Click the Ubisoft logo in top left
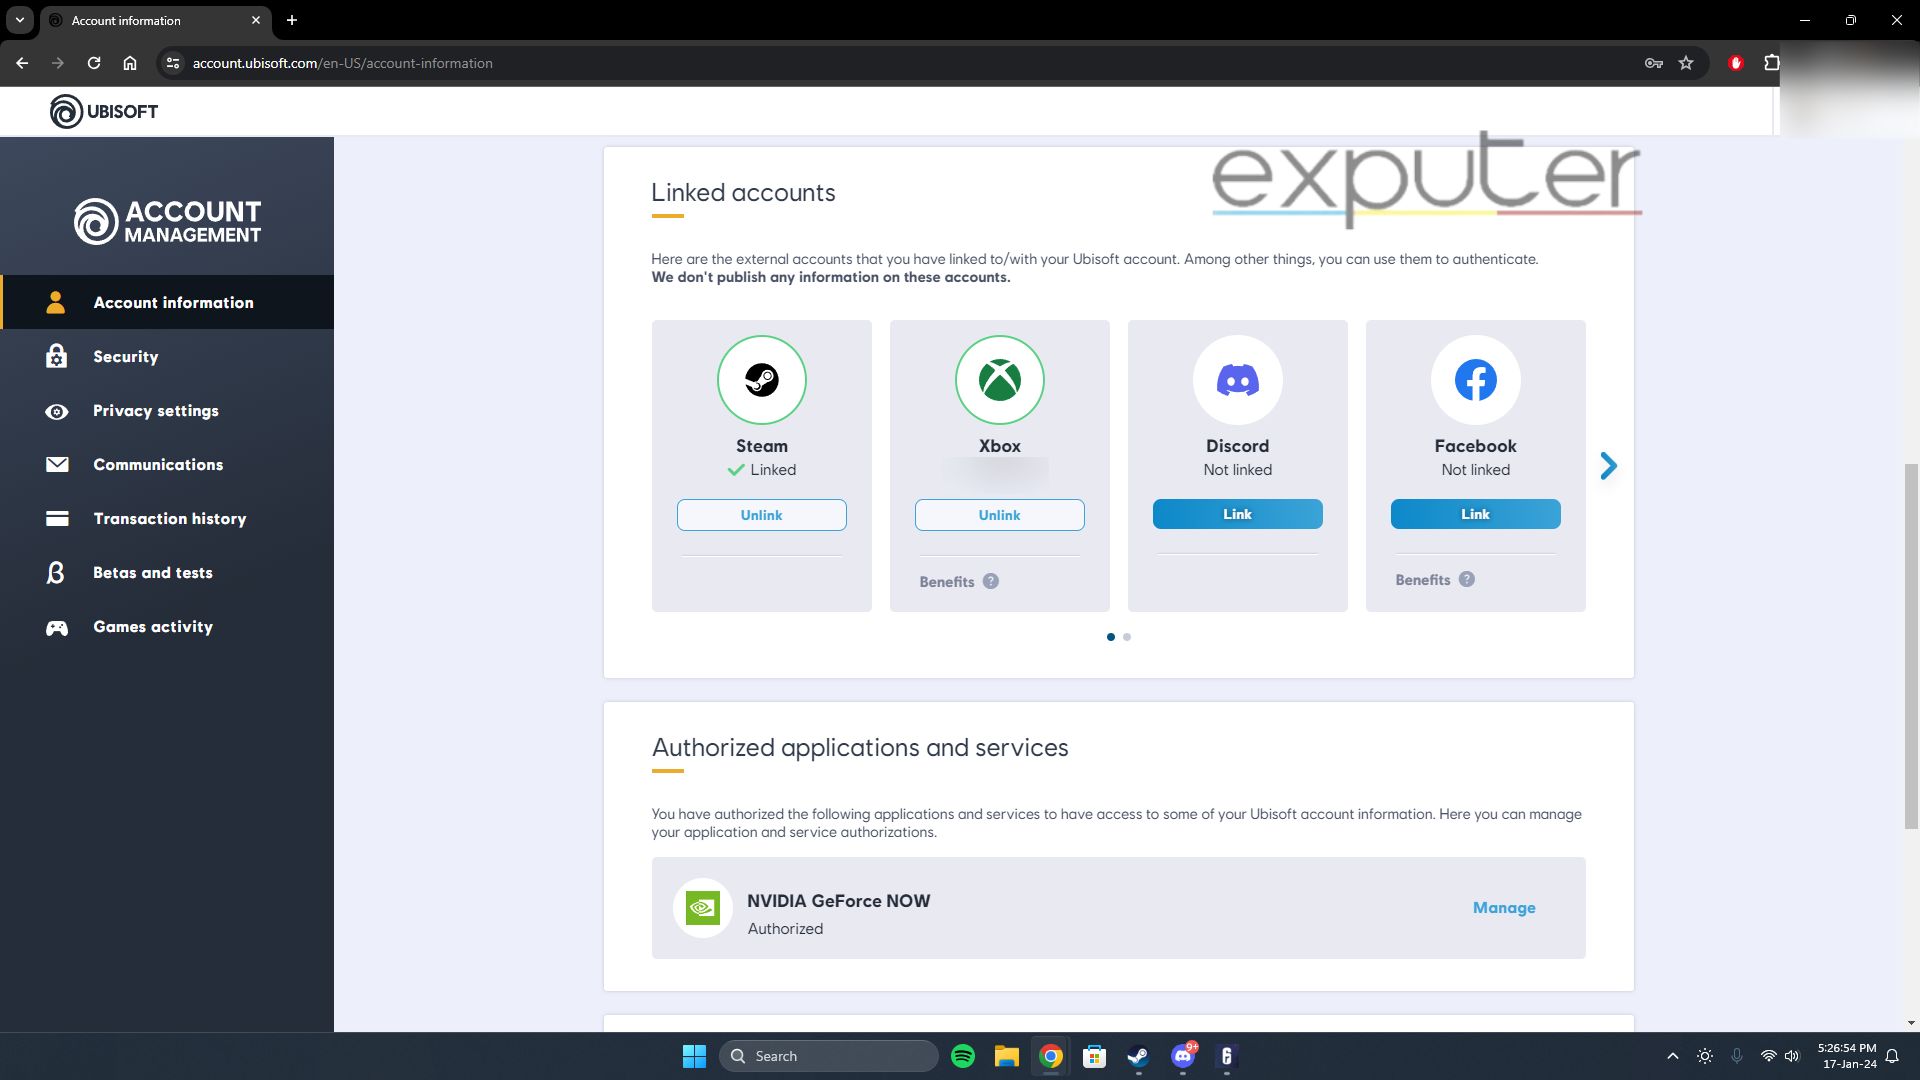This screenshot has height=1080, width=1920. click(x=103, y=111)
